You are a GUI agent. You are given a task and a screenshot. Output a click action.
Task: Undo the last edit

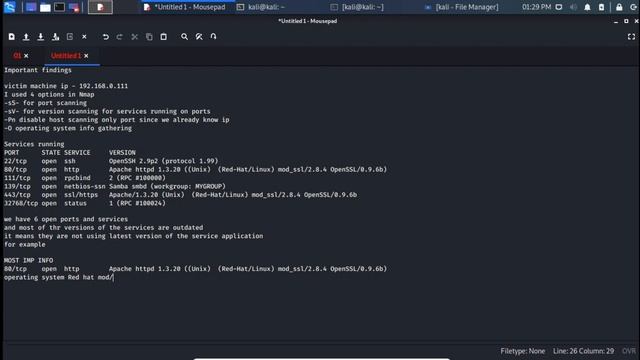[106, 37]
